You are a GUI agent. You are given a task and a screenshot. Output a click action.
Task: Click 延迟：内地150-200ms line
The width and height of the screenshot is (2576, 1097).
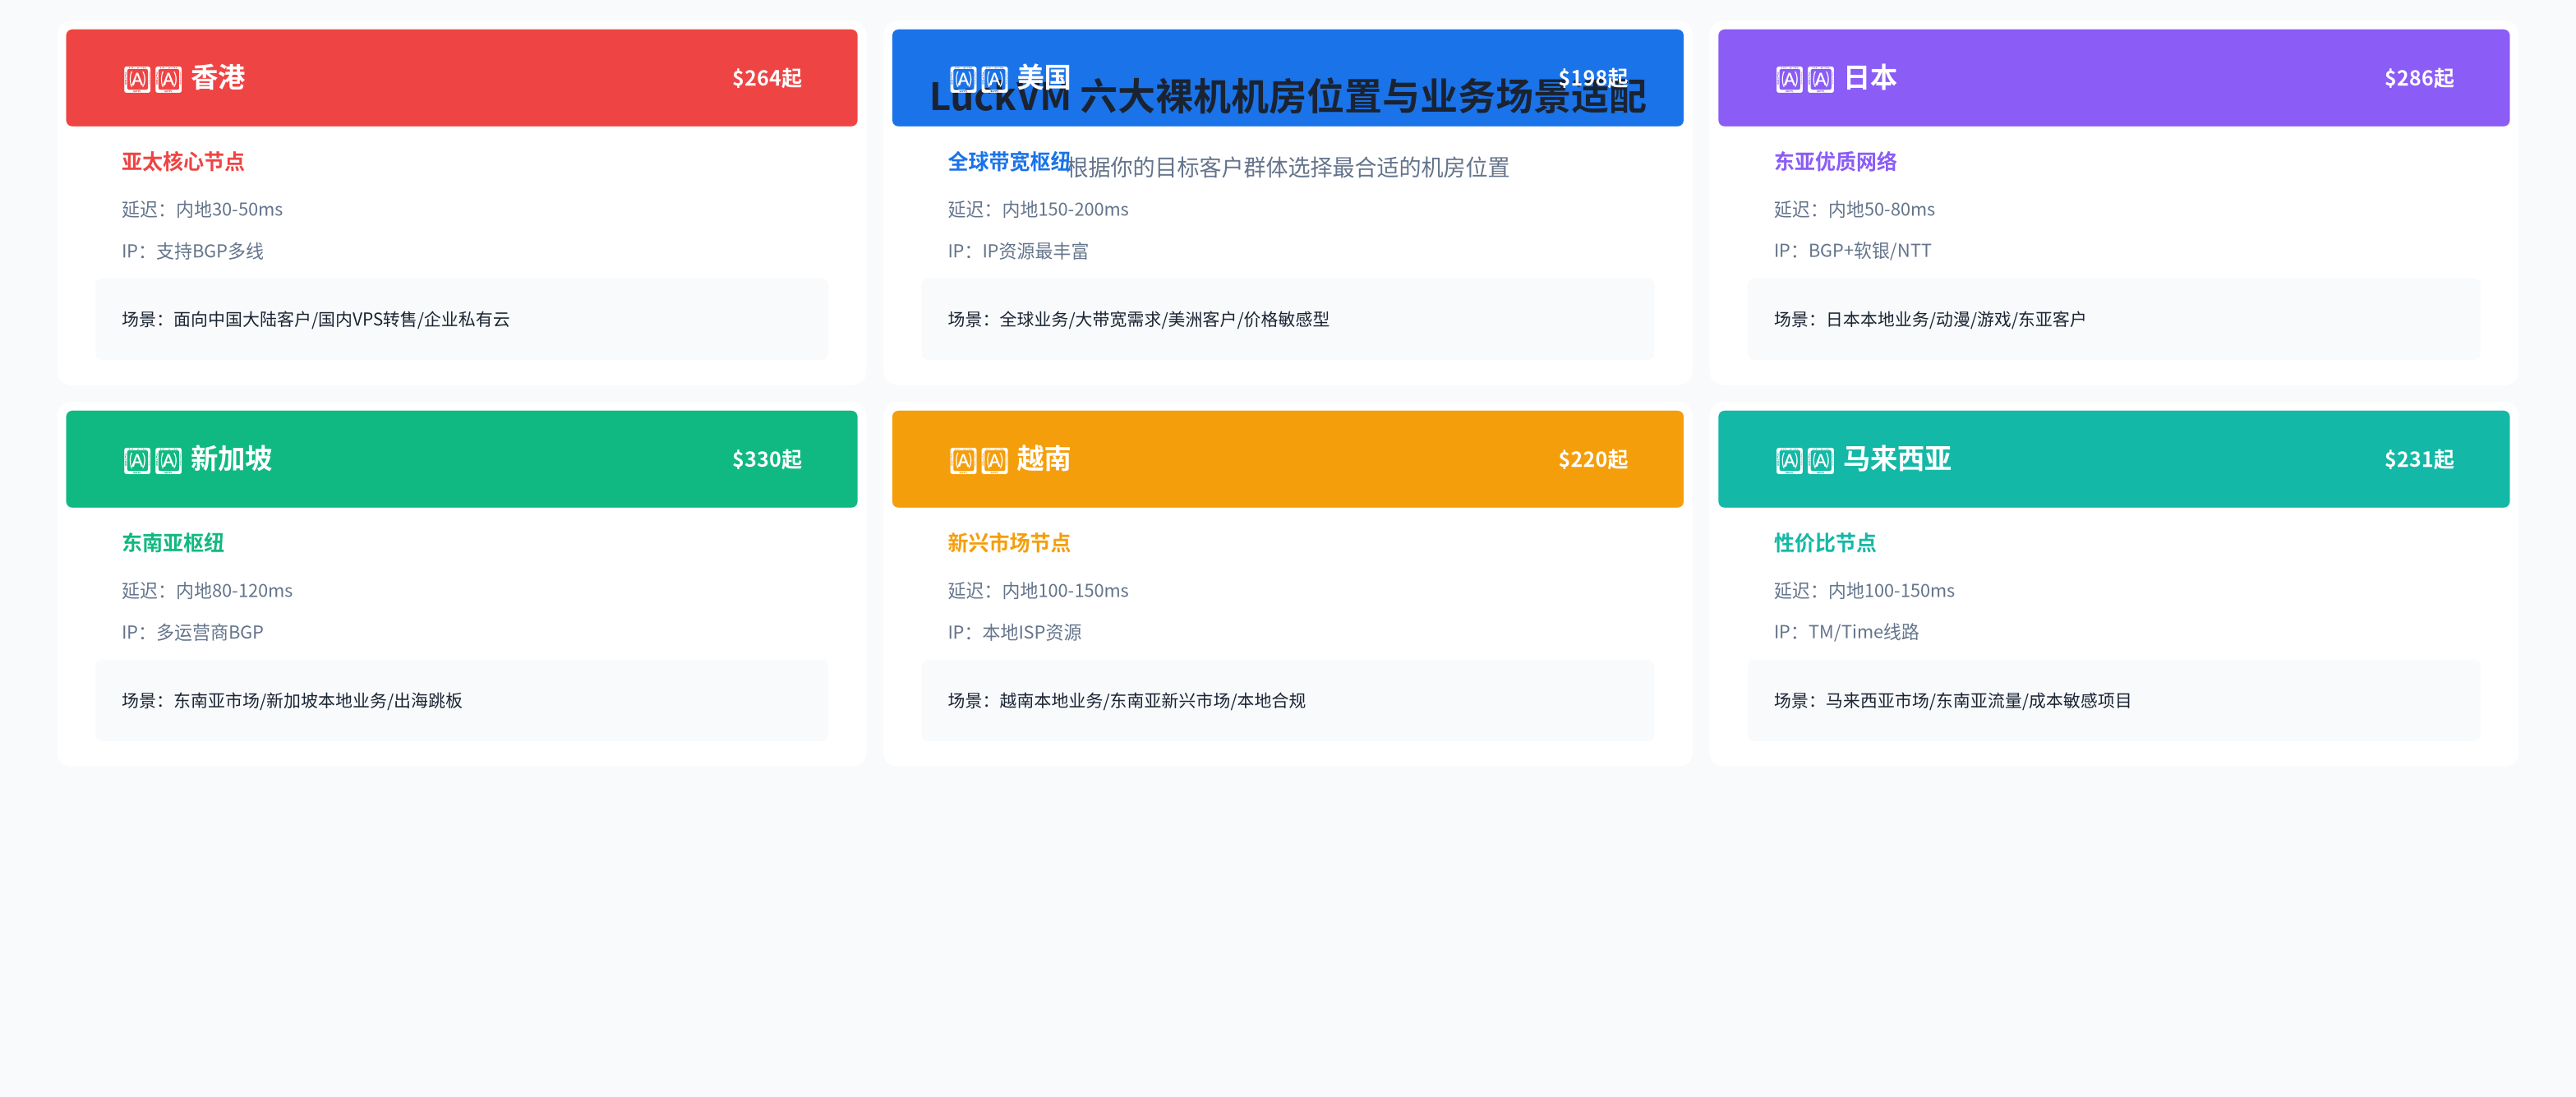pos(1038,209)
